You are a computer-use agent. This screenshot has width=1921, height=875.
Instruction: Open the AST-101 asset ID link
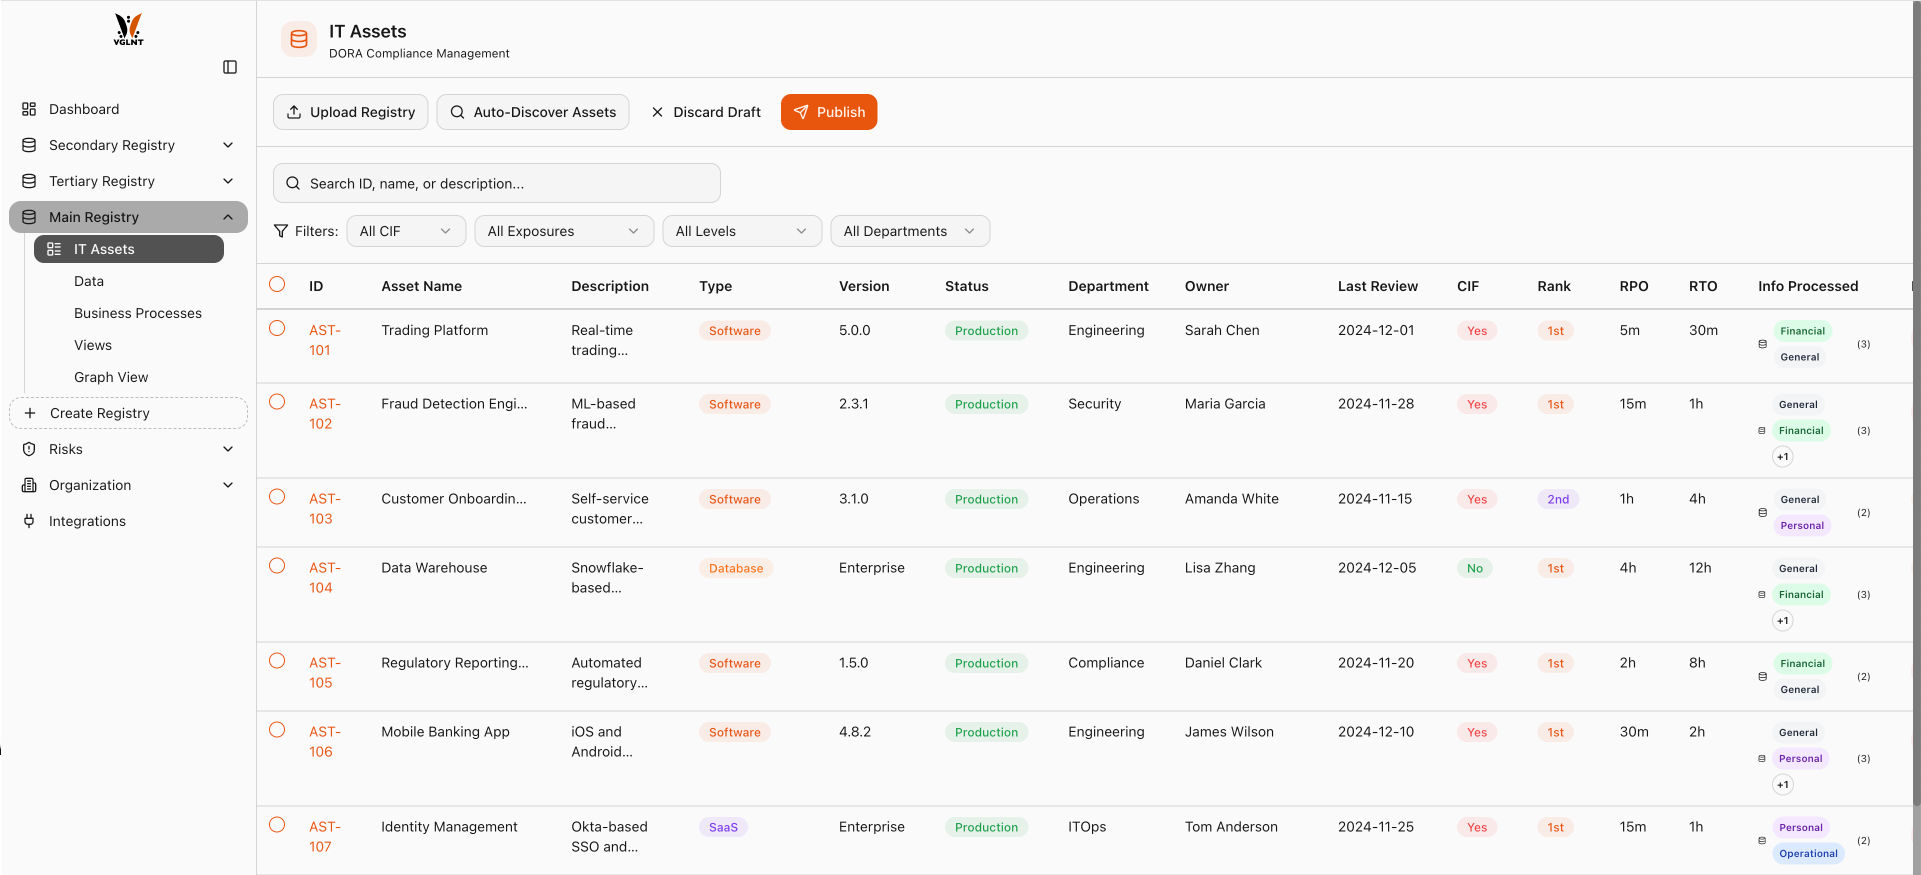[x=325, y=340]
